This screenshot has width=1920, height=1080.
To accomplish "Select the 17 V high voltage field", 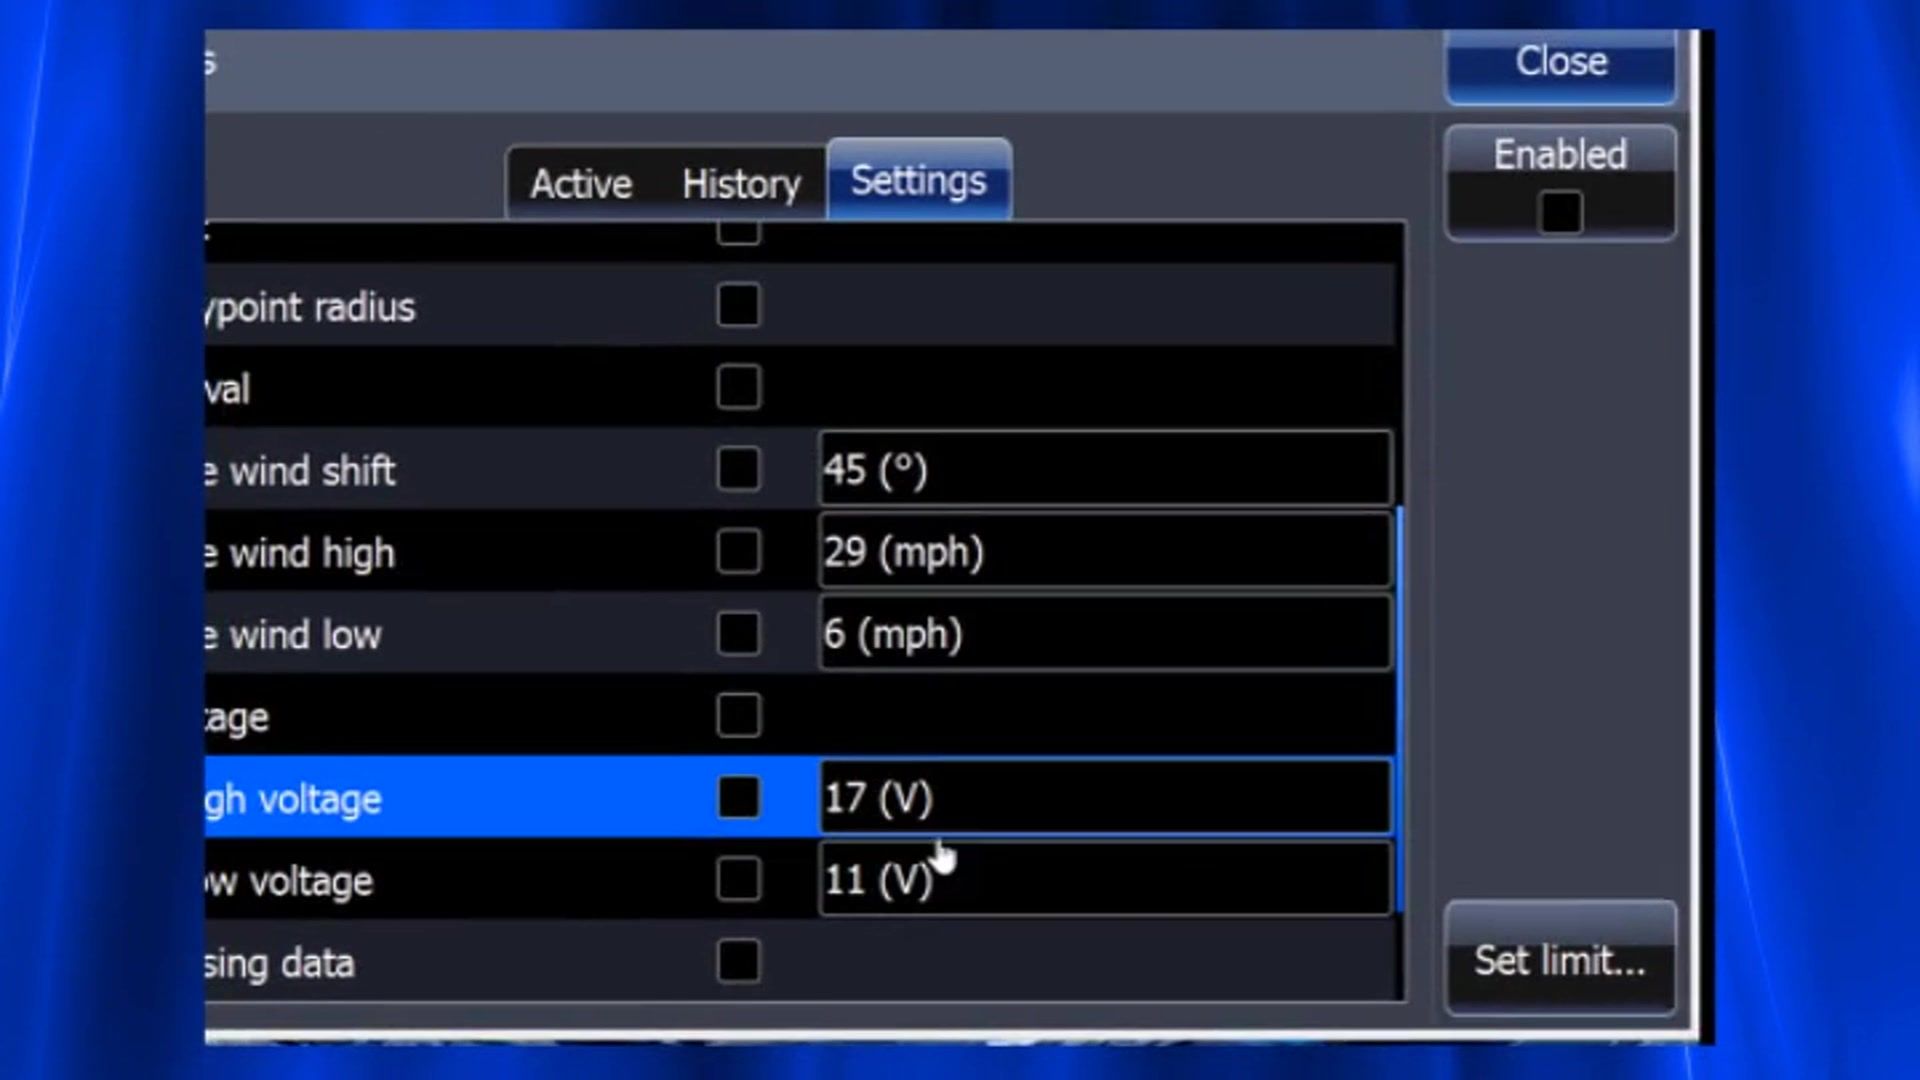I will pos(1104,797).
